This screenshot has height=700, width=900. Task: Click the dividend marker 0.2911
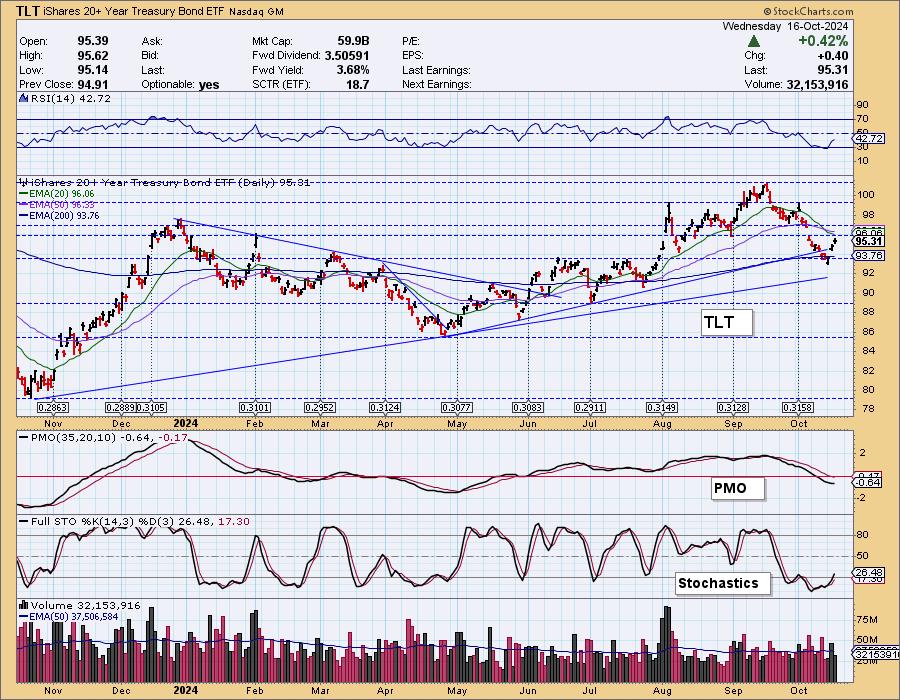pos(589,407)
